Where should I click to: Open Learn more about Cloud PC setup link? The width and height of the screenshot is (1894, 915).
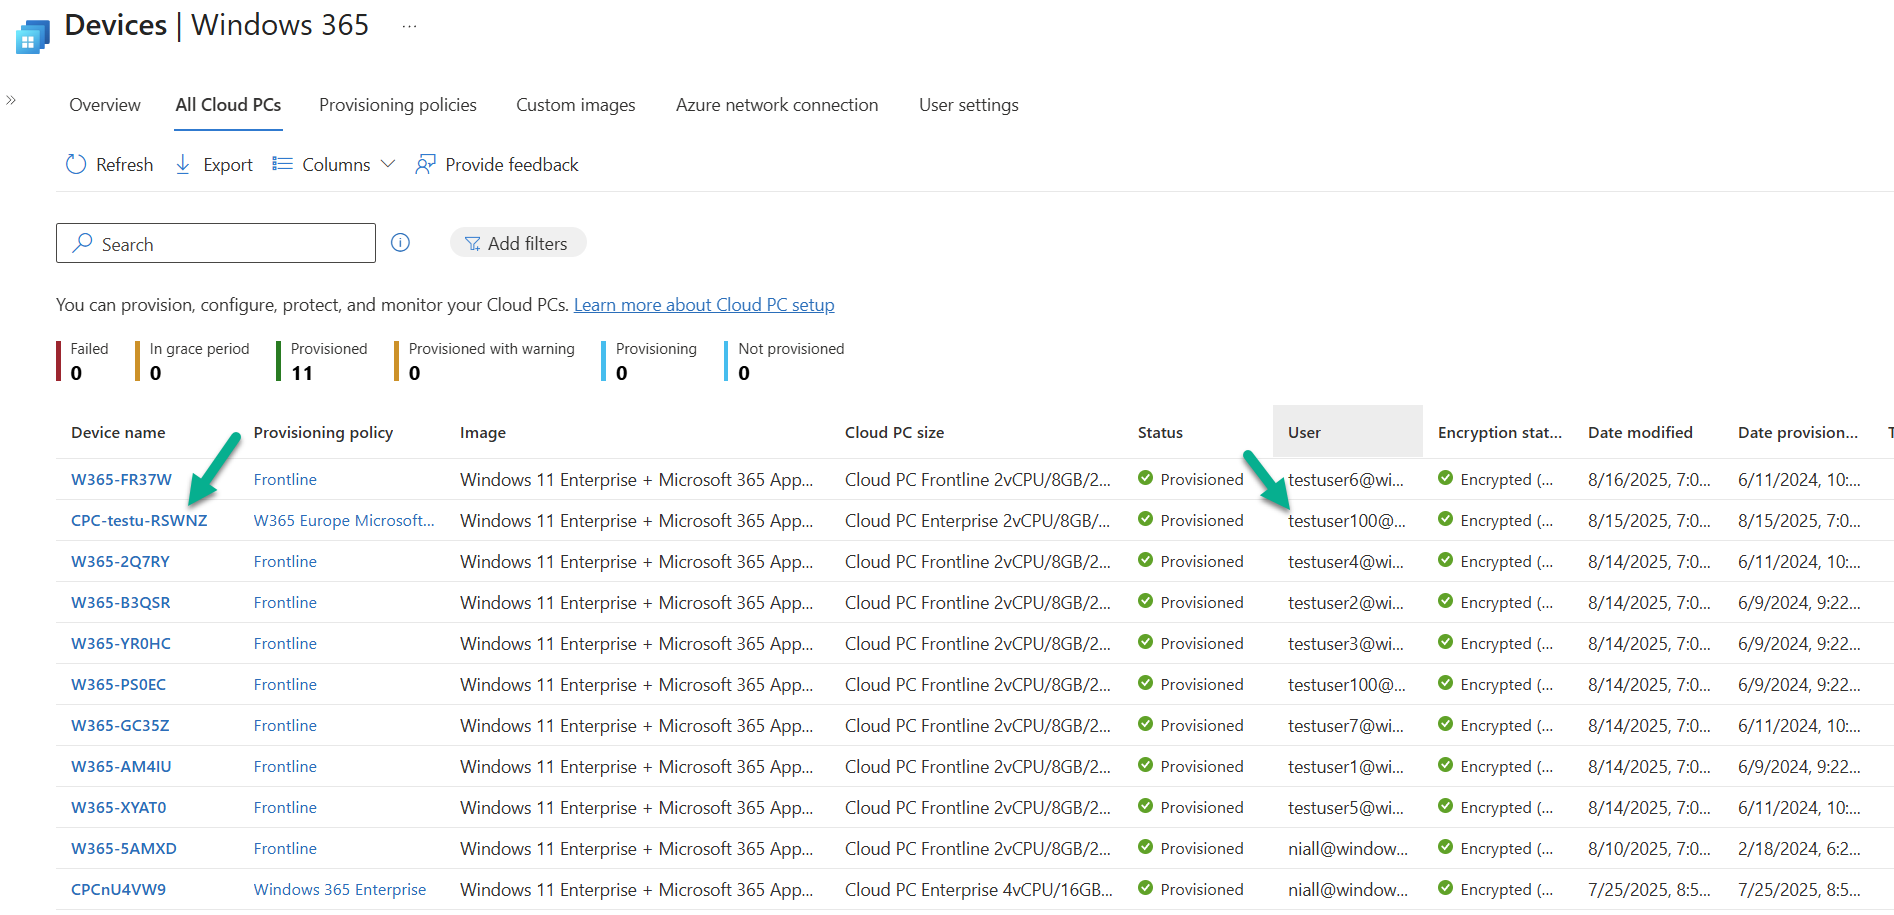pos(703,305)
